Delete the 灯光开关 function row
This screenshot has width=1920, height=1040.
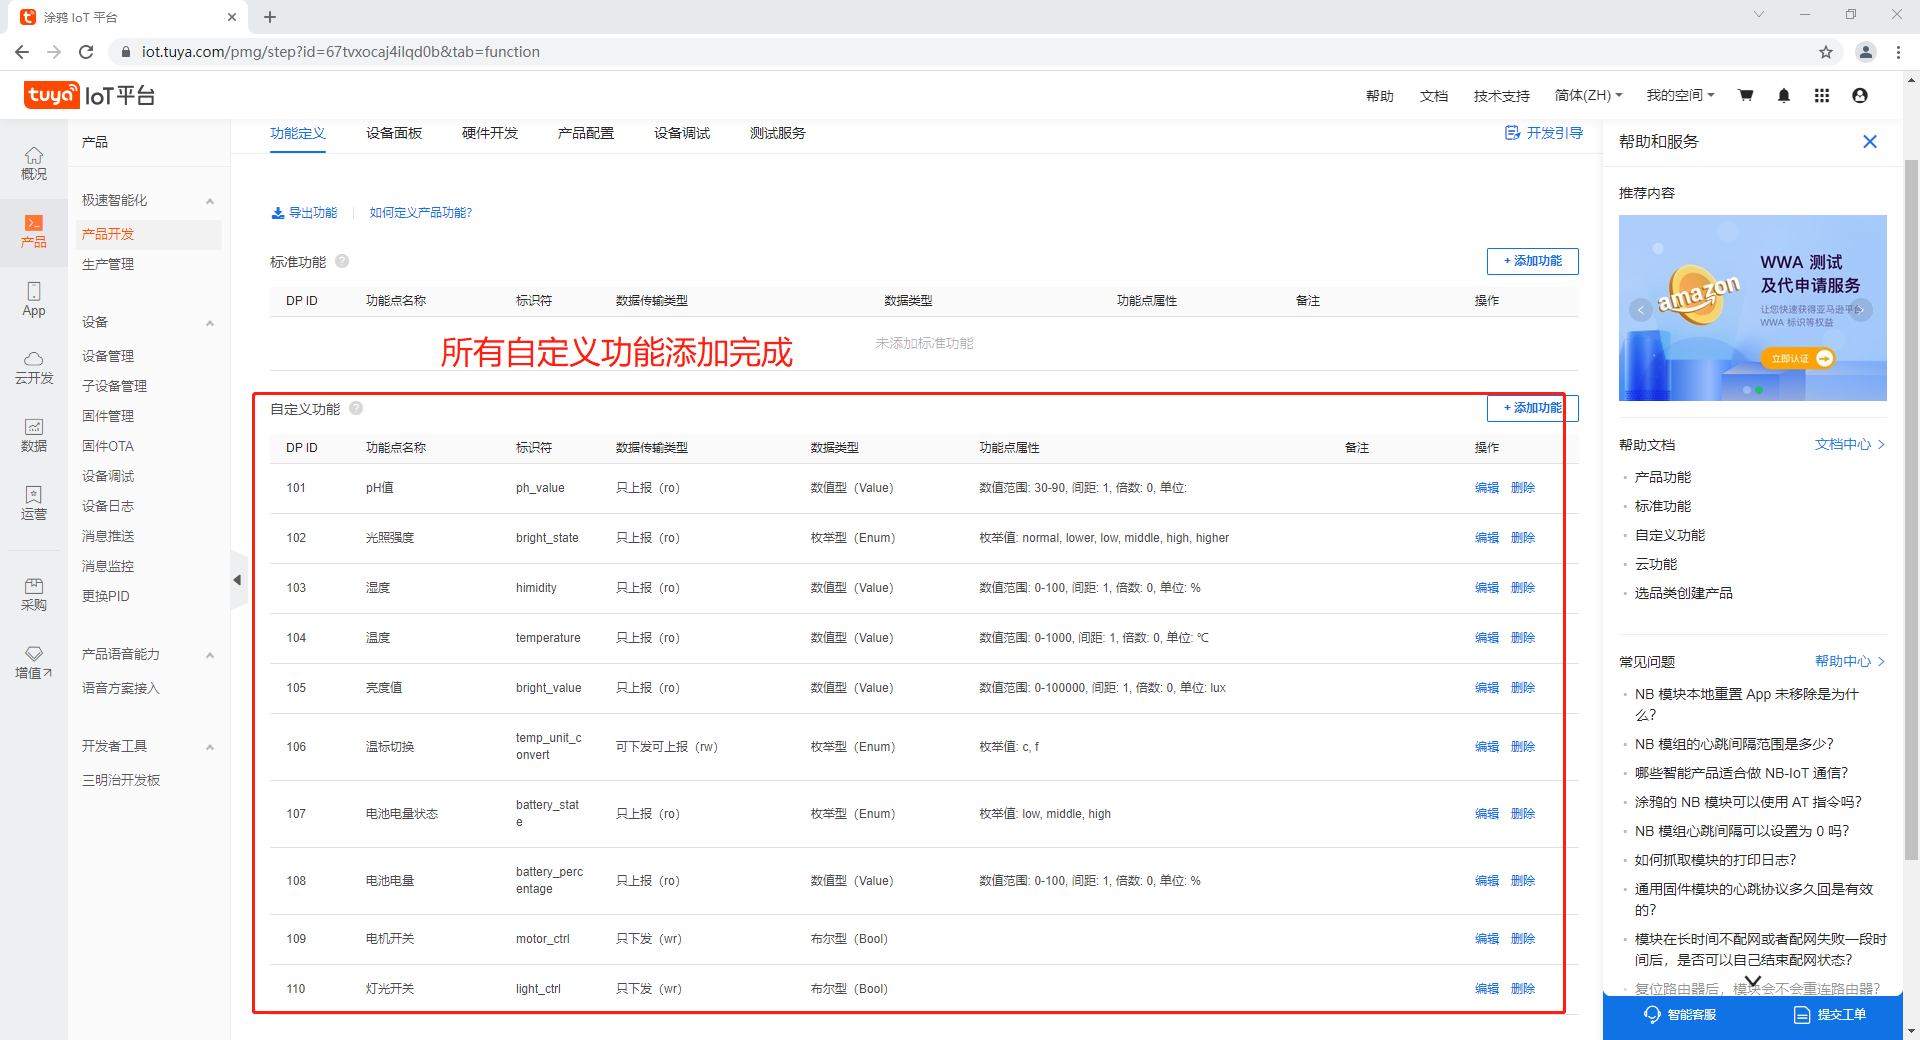(1523, 989)
